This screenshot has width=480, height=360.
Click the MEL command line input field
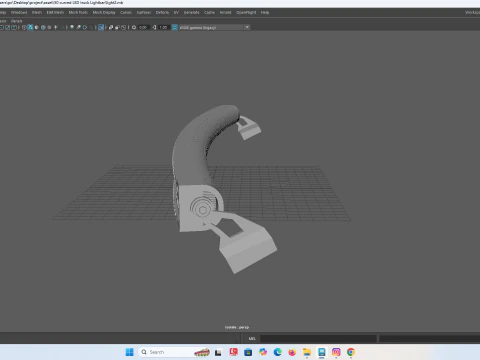[x=318, y=338]
